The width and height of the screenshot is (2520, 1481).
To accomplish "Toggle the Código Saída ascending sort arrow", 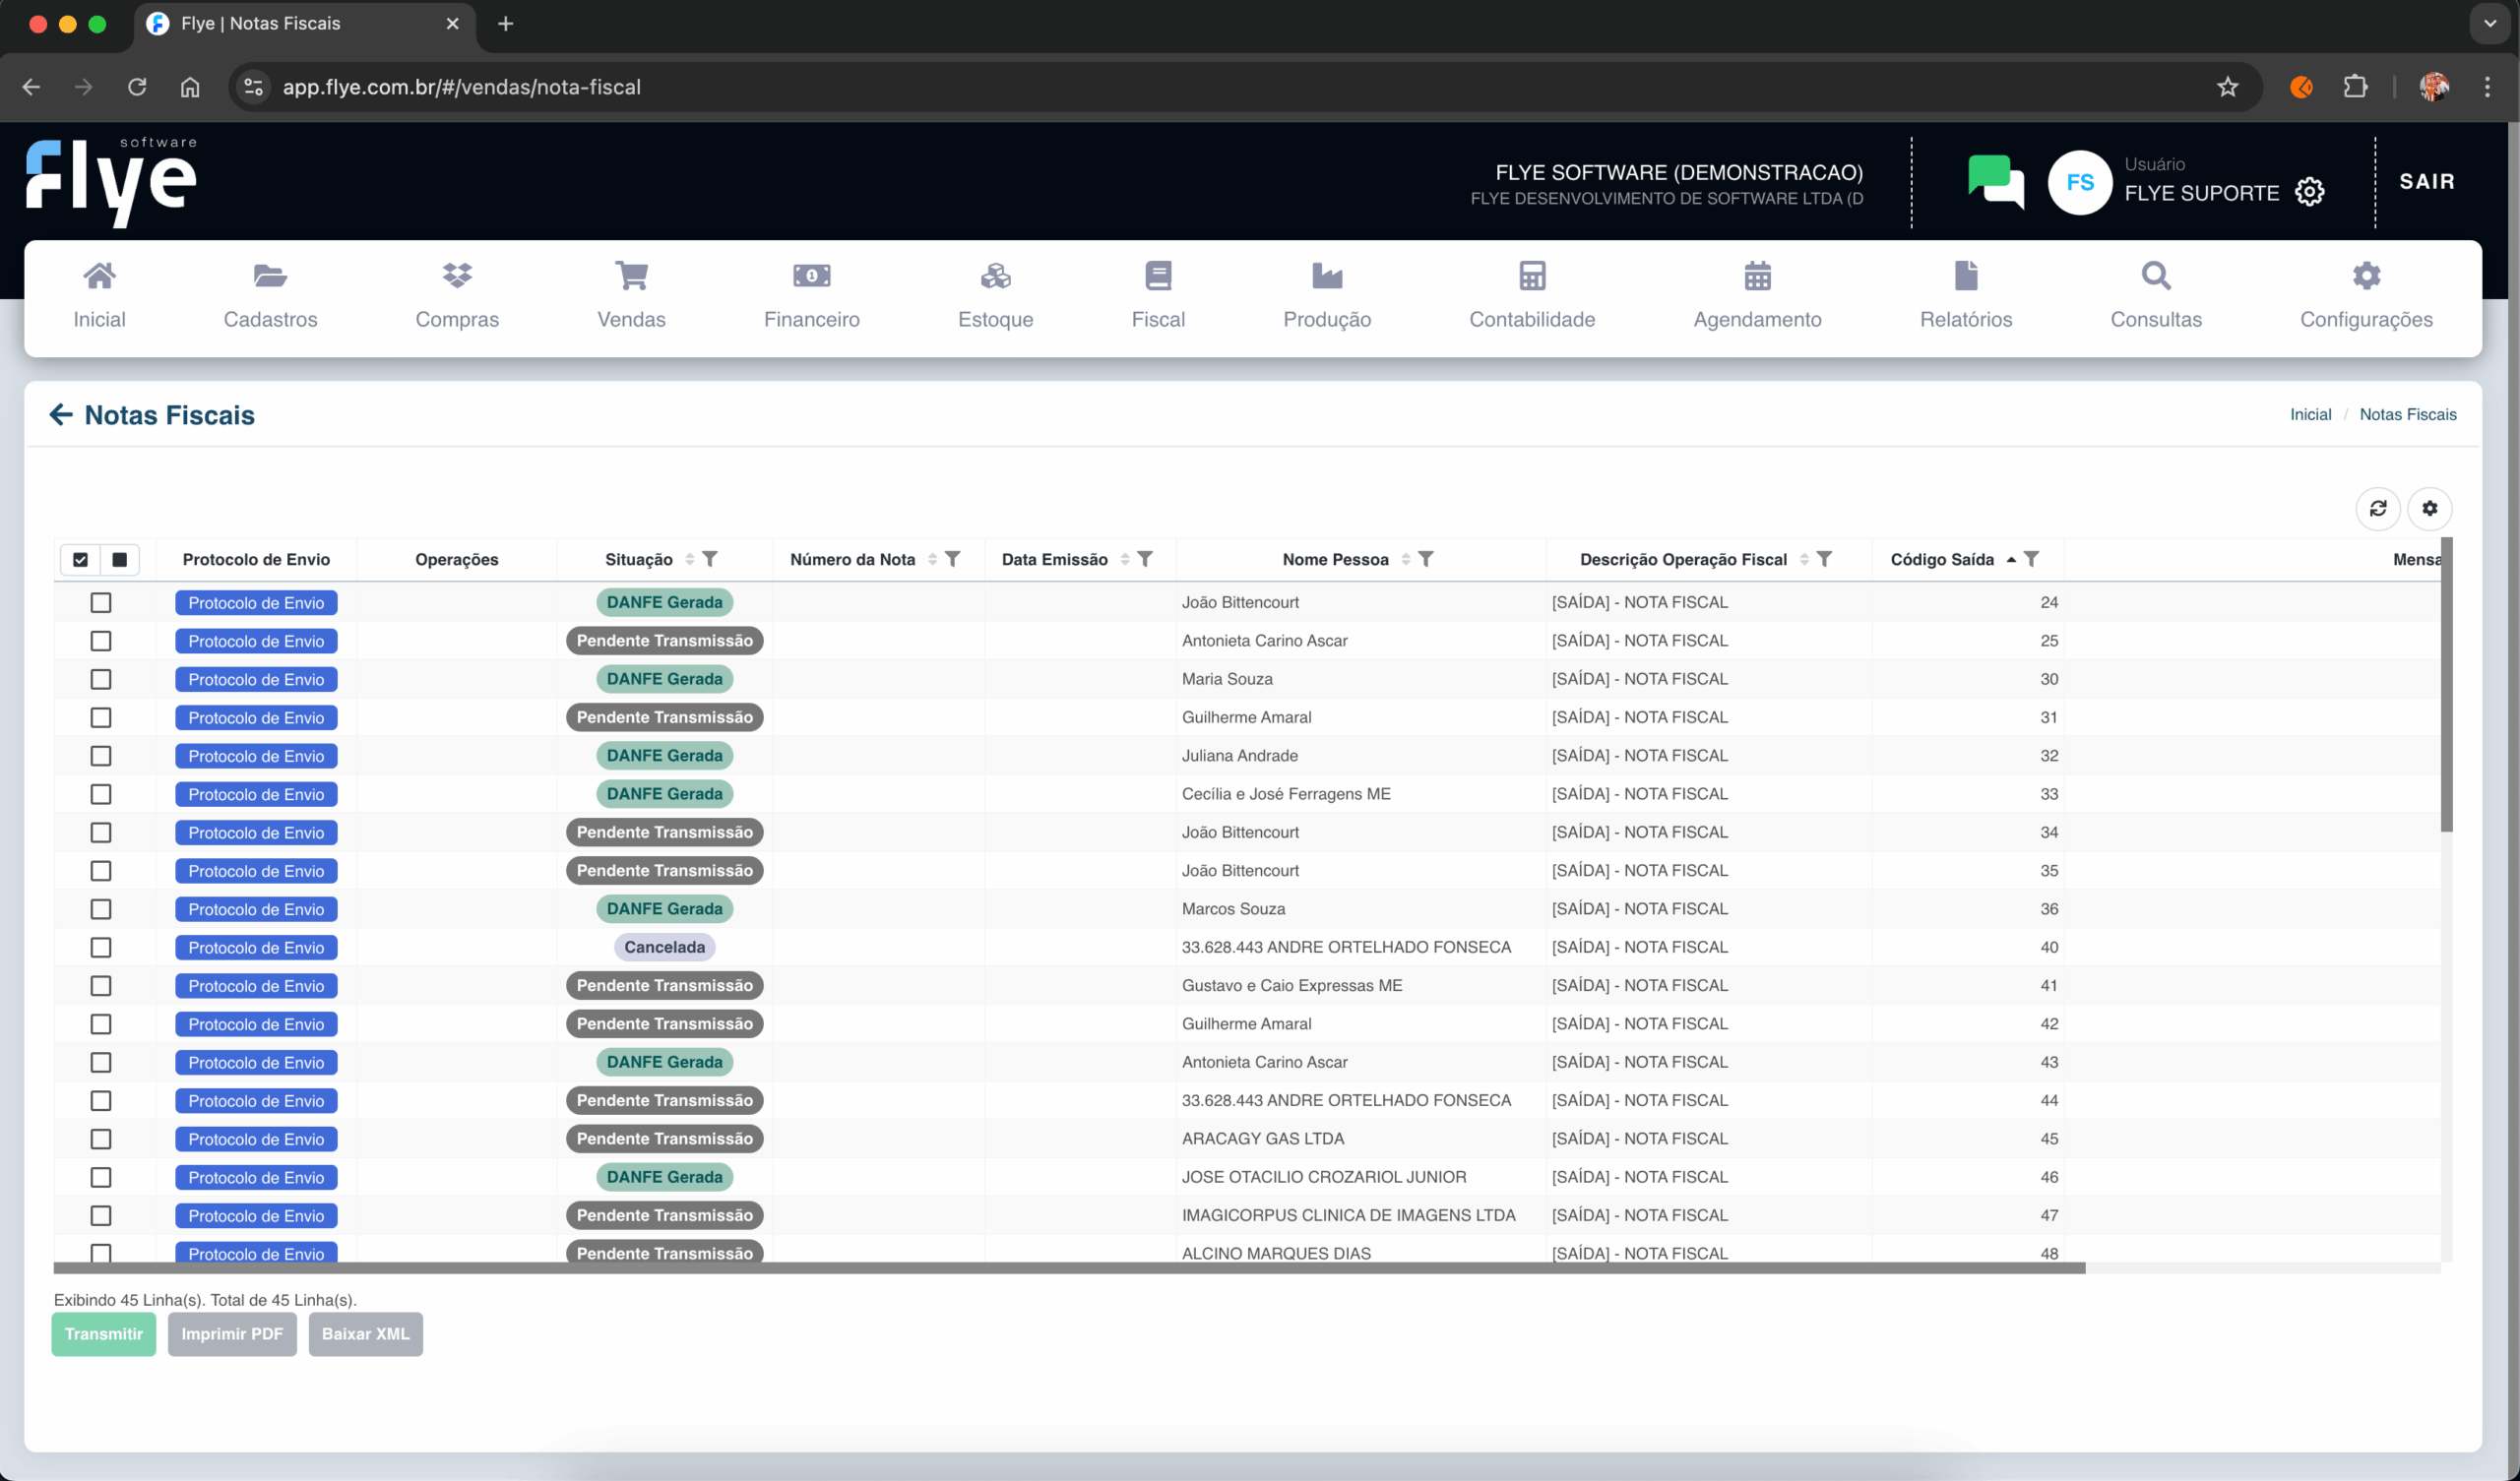I will pos(2011,559).
